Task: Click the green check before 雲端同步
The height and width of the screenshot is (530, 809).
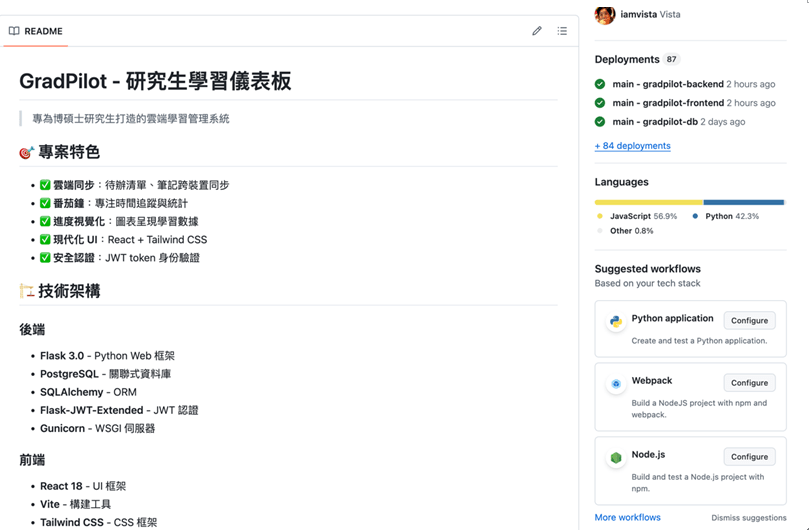Action: [45, 185]
